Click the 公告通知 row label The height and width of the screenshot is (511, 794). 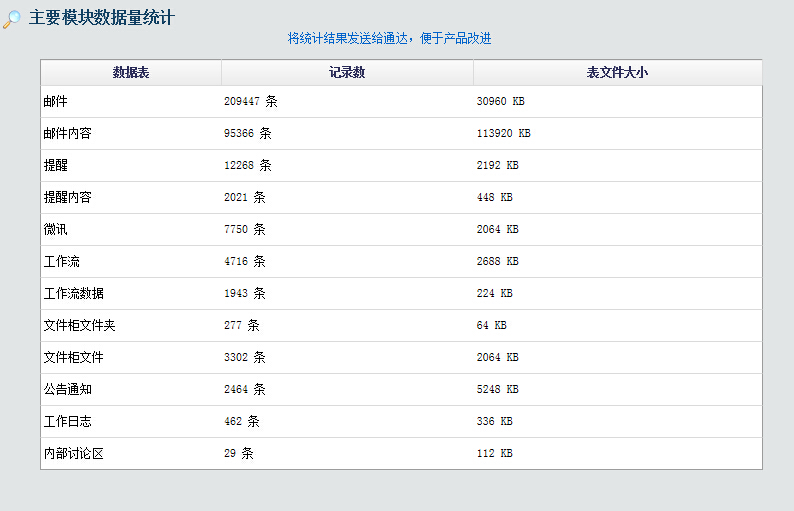point(68,390)
